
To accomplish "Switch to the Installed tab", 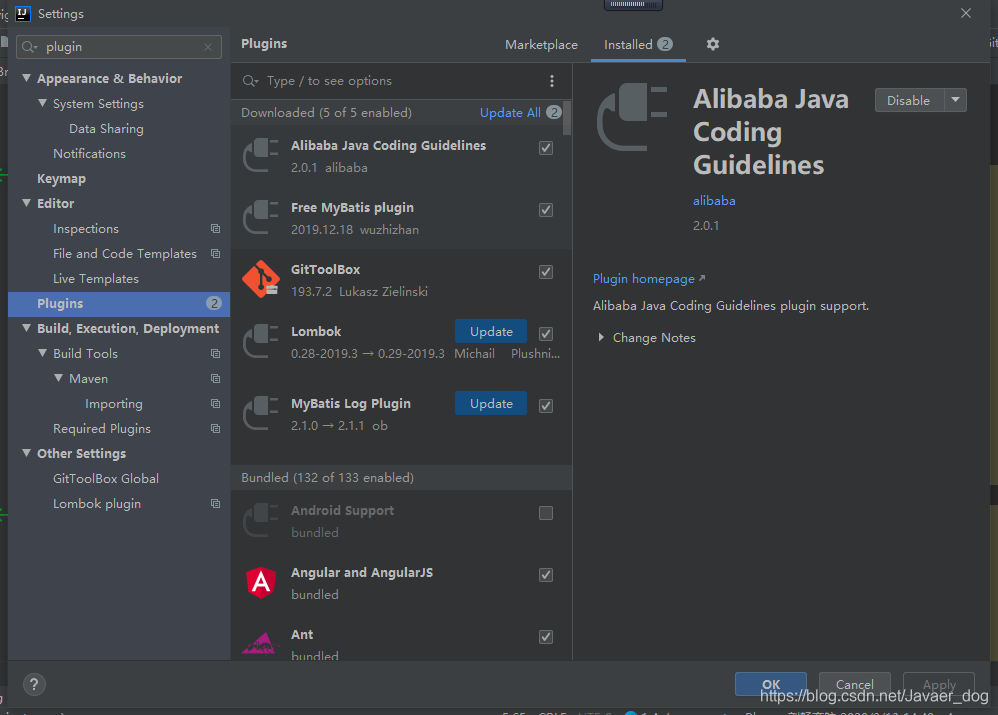I will [x=638, y=45].
